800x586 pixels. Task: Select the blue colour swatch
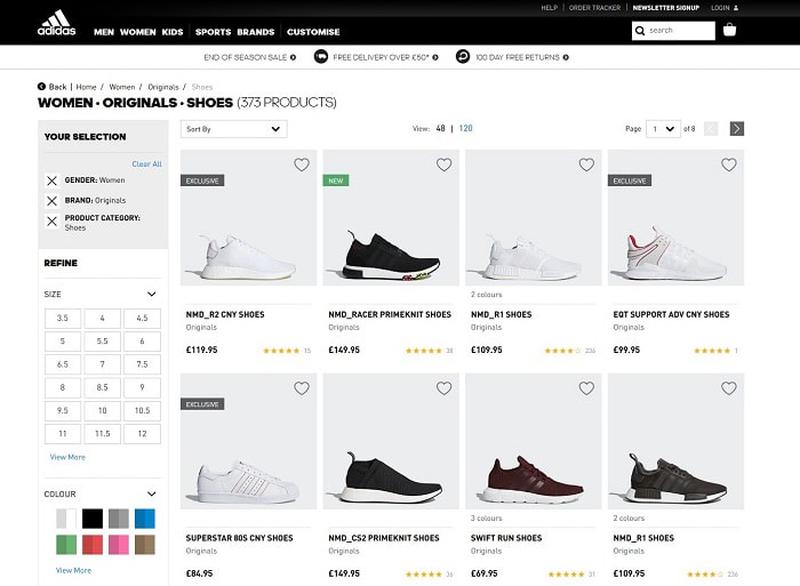point(145,518)
